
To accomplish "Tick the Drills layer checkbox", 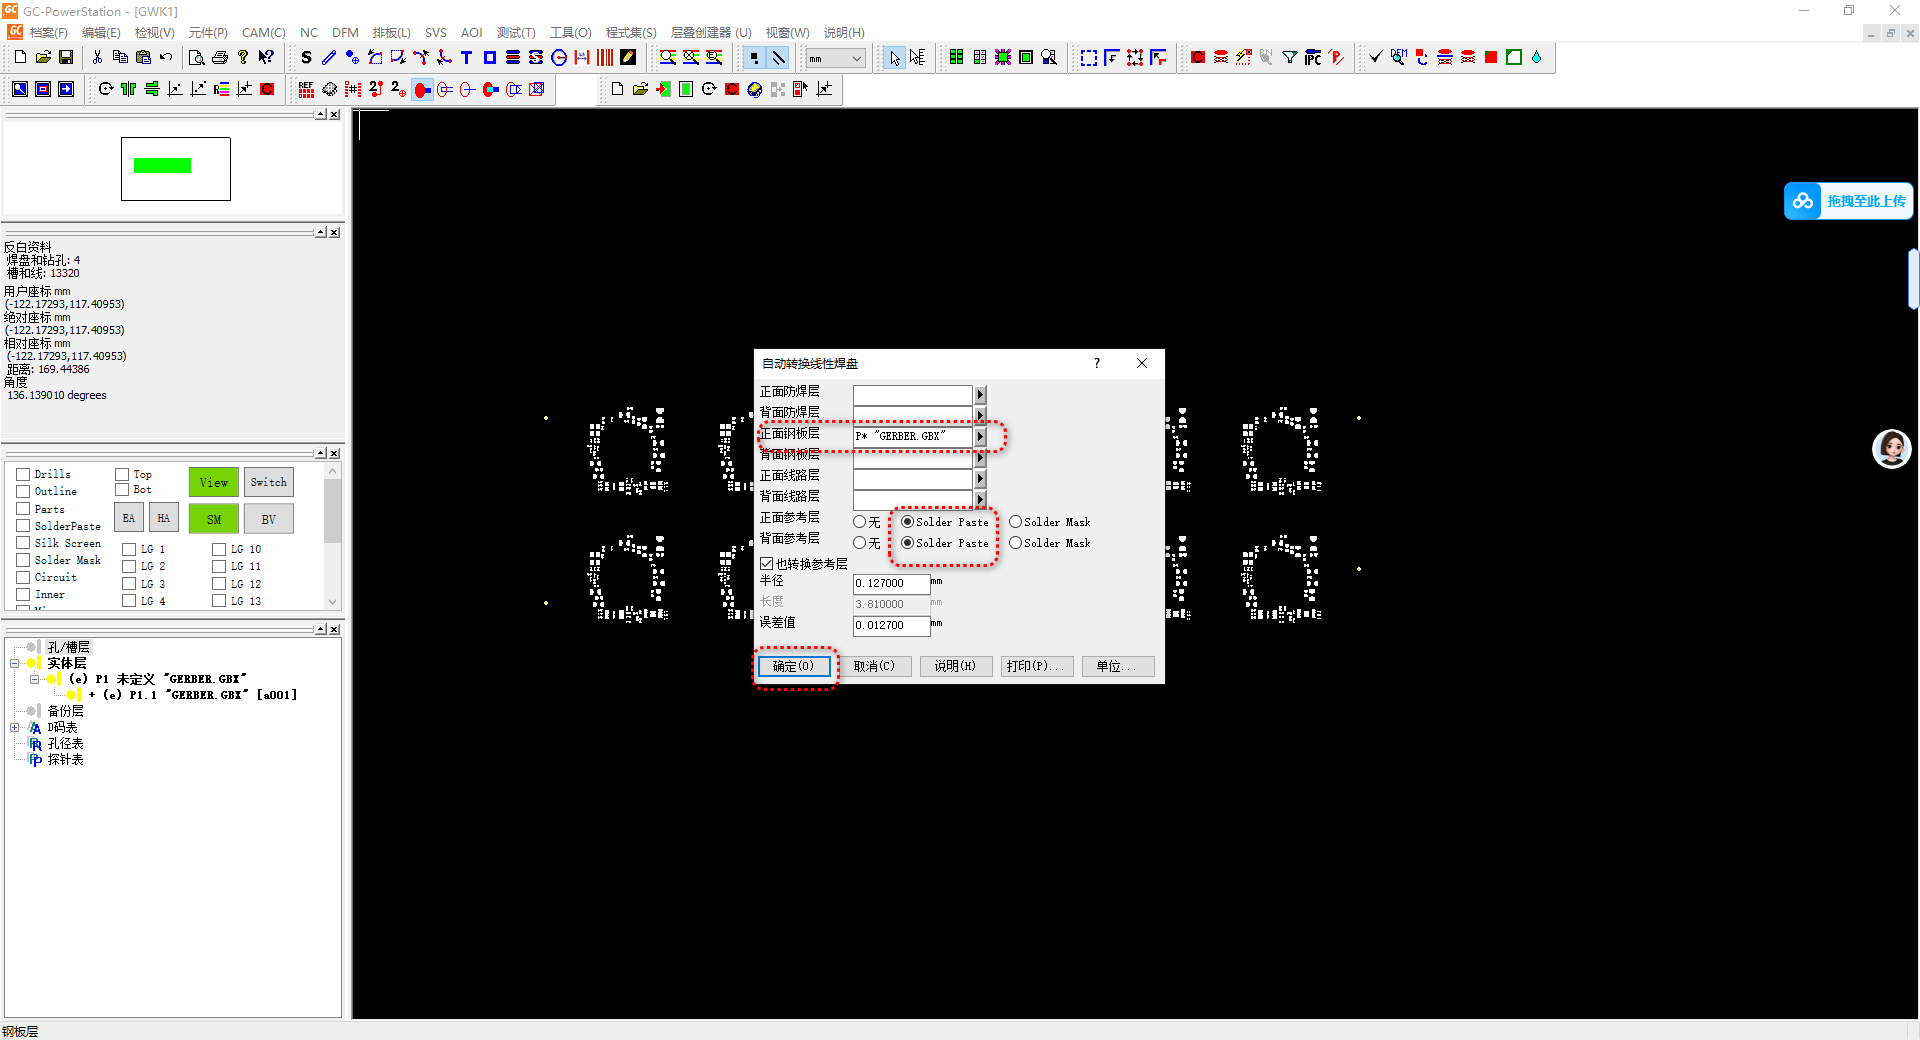I will click(x=22, y=474).
